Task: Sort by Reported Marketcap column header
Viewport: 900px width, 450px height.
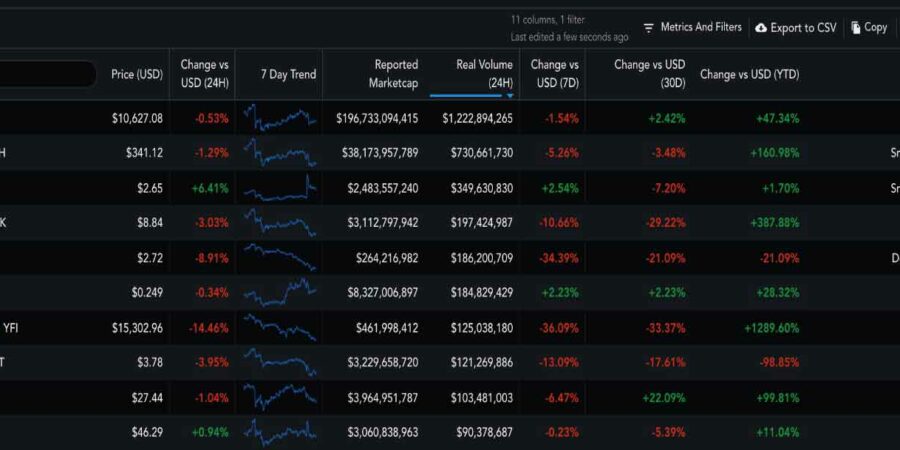Action: (x=392, y=74)
